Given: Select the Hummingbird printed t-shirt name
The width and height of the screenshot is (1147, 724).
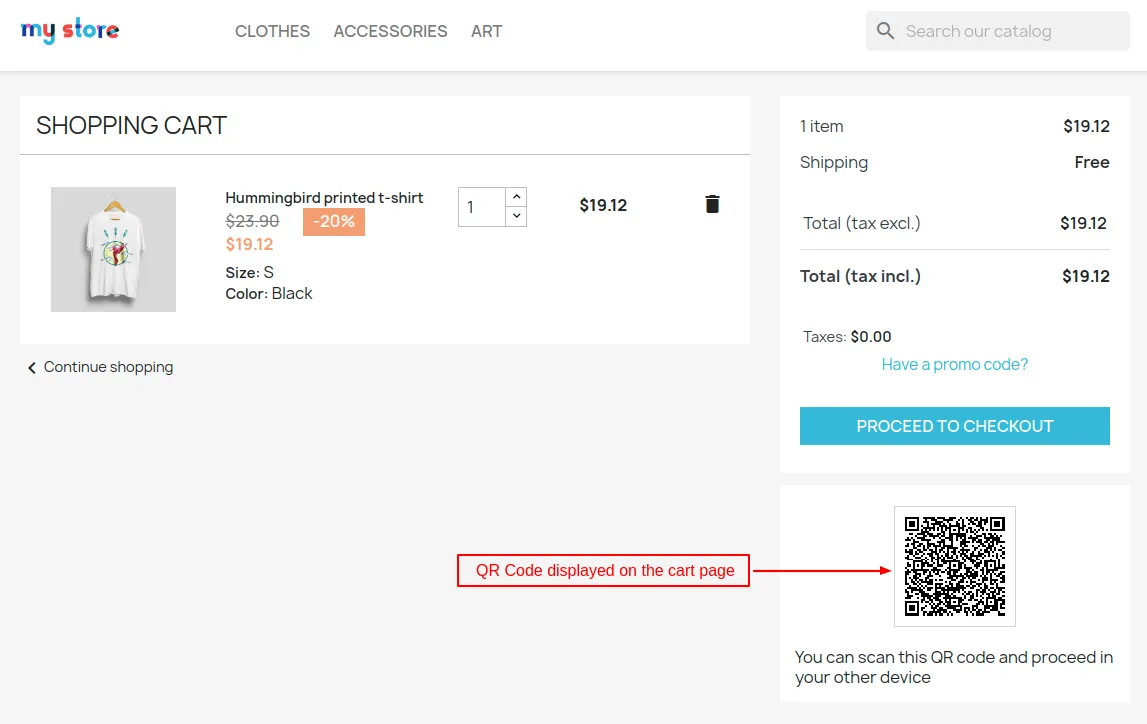Looking at the screenshot, I should tap(324, 197).
